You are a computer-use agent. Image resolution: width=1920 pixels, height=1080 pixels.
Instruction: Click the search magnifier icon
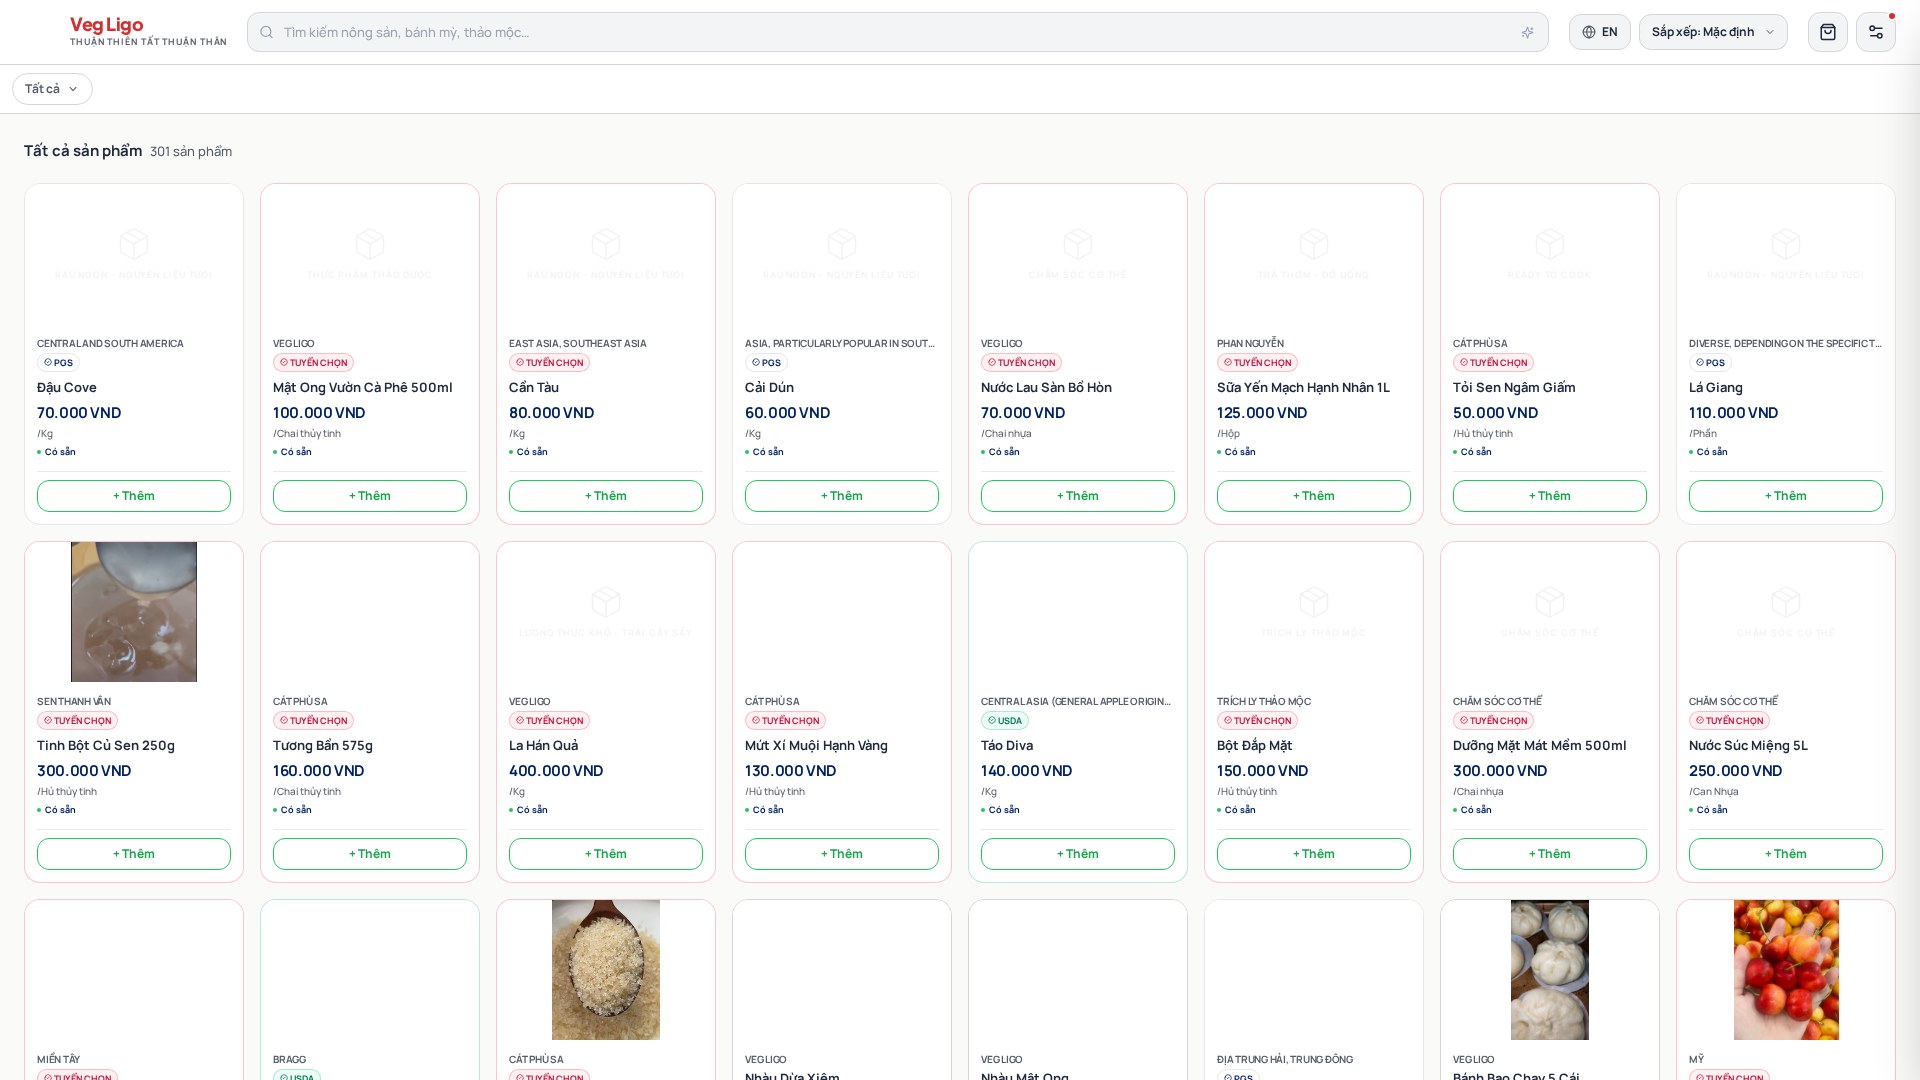point(266,32)
